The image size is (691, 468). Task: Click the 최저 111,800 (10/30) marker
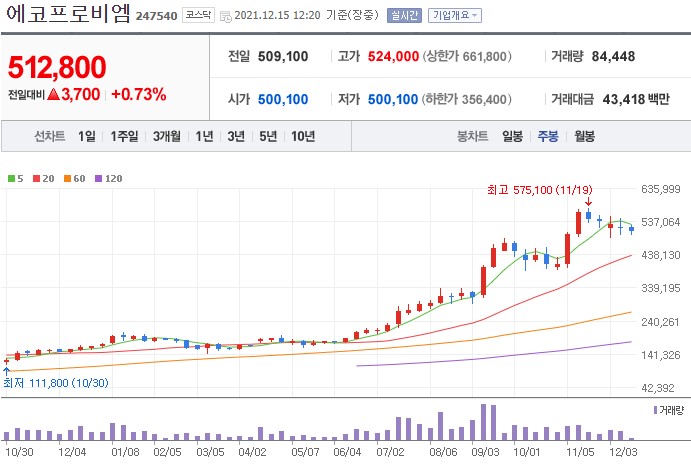(x=56, y=383)
